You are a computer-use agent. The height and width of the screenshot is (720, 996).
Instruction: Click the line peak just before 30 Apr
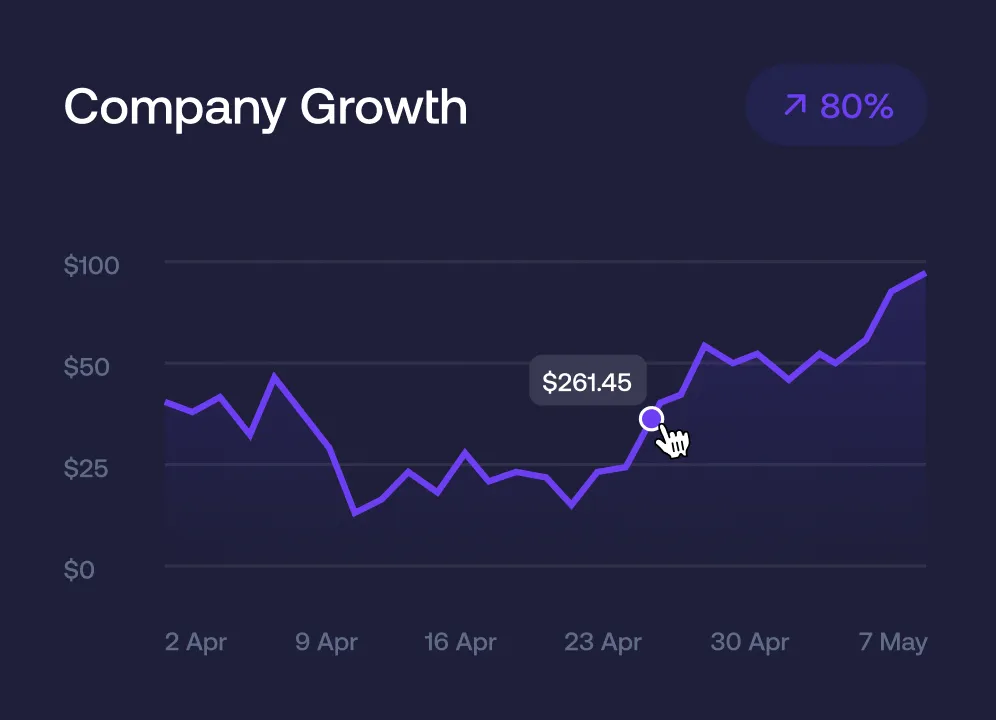(x=705, y=345)
